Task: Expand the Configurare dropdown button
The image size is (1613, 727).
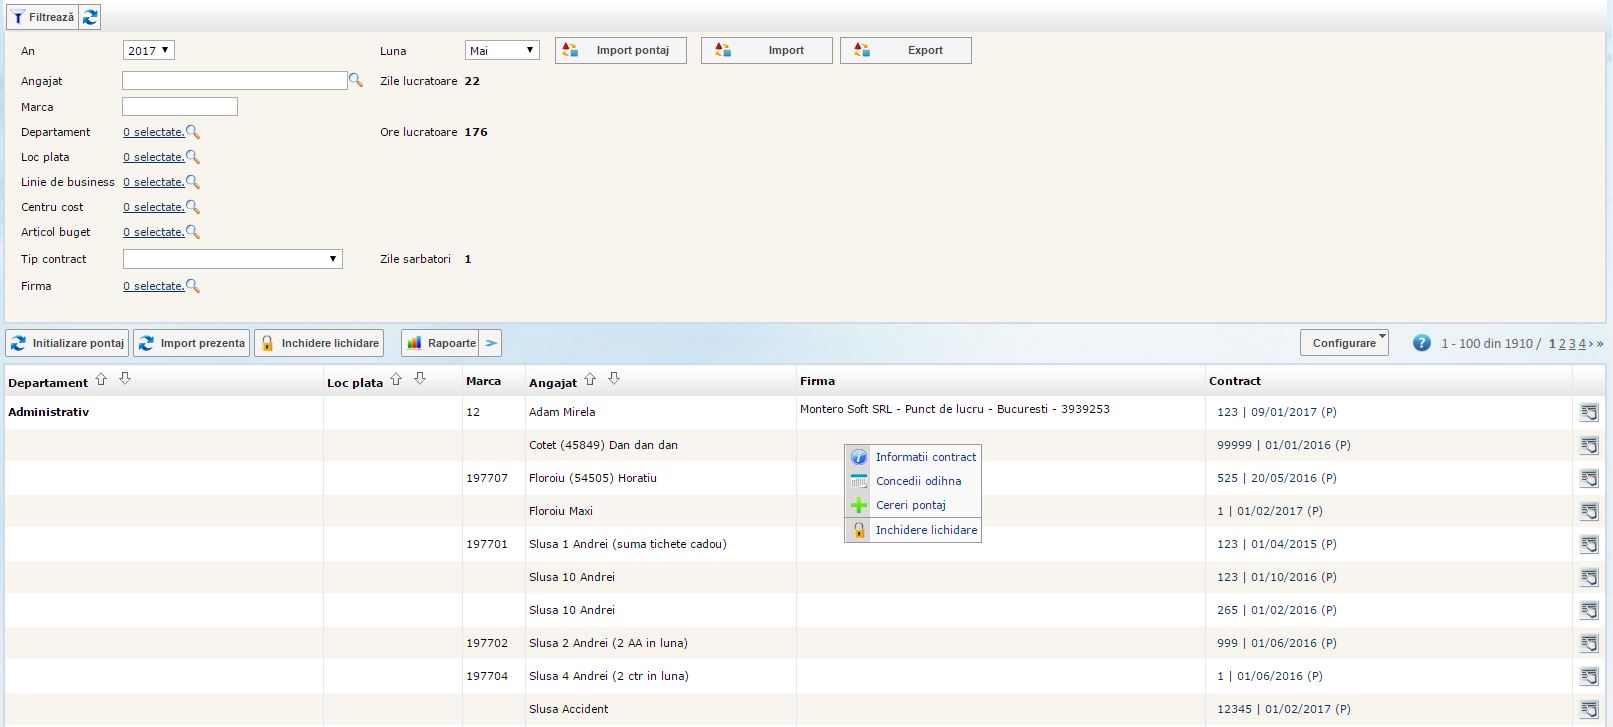Action: tap(1344, 343)
